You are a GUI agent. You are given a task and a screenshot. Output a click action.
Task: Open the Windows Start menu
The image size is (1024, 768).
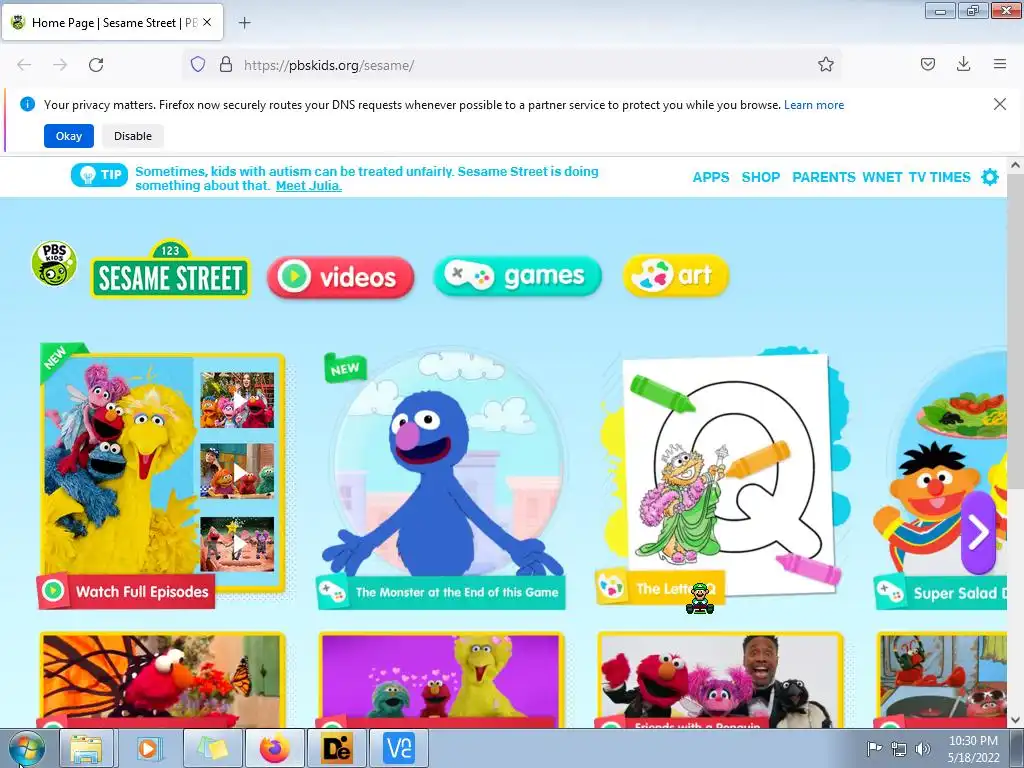[x=27, y=748]
